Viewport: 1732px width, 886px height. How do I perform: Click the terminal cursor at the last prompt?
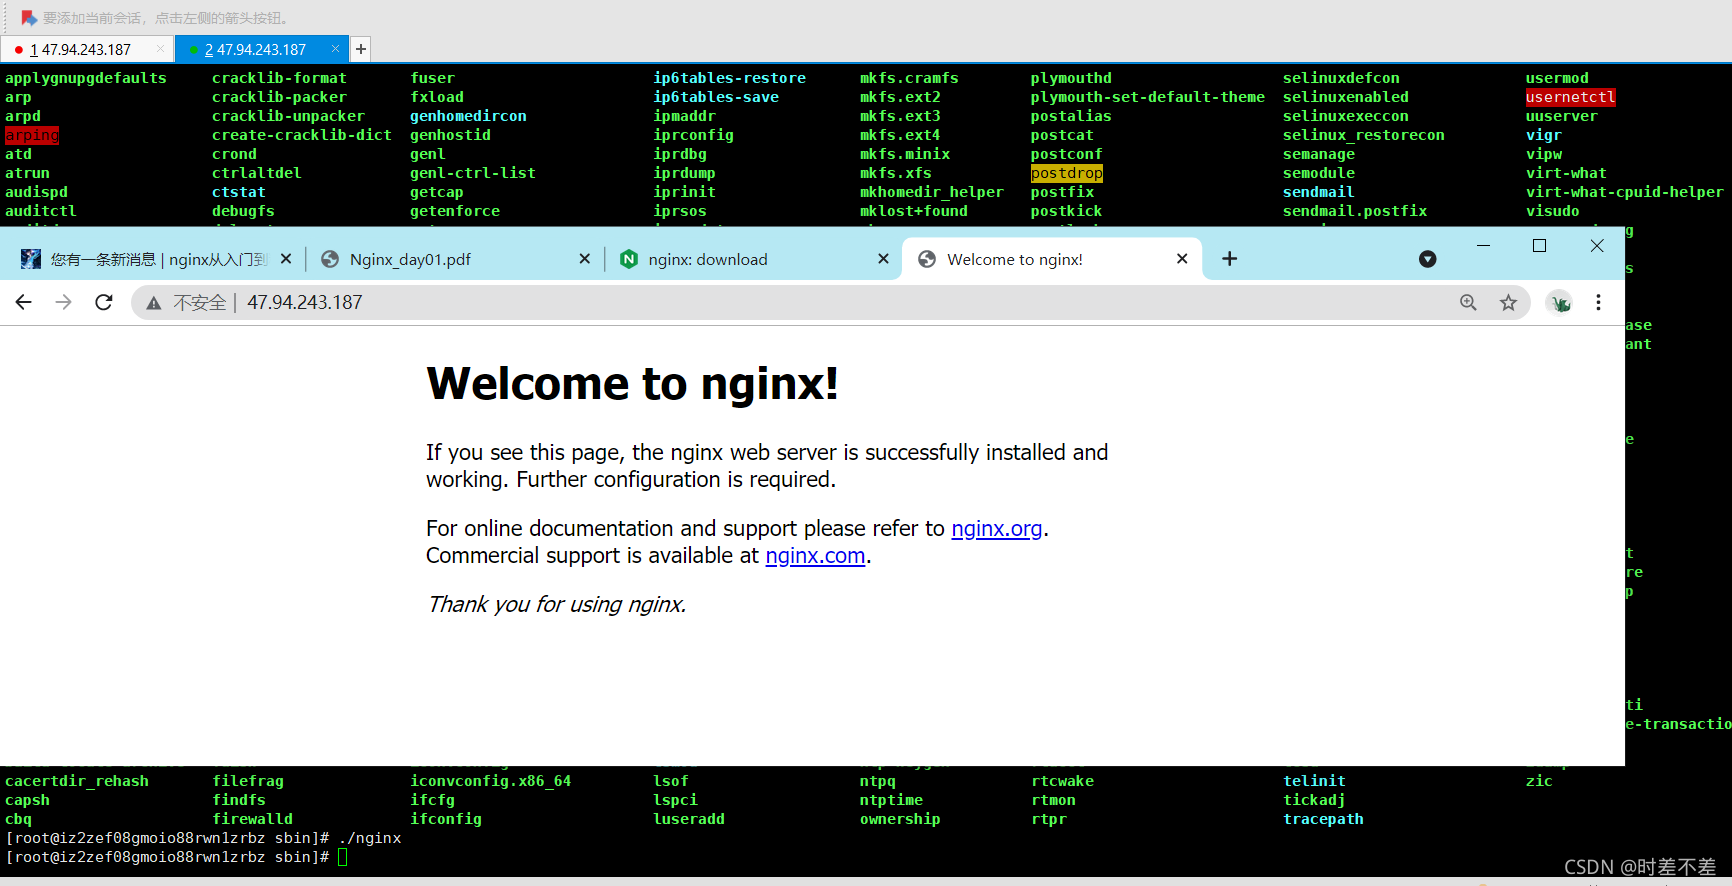click(x=343, y=857)
